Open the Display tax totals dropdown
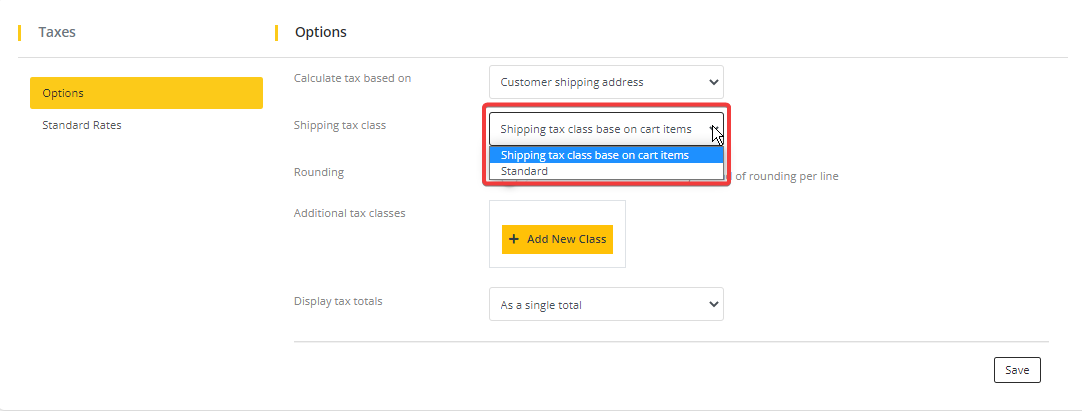This screenshot has width=1082, height=411. click(x=605, y=304)
